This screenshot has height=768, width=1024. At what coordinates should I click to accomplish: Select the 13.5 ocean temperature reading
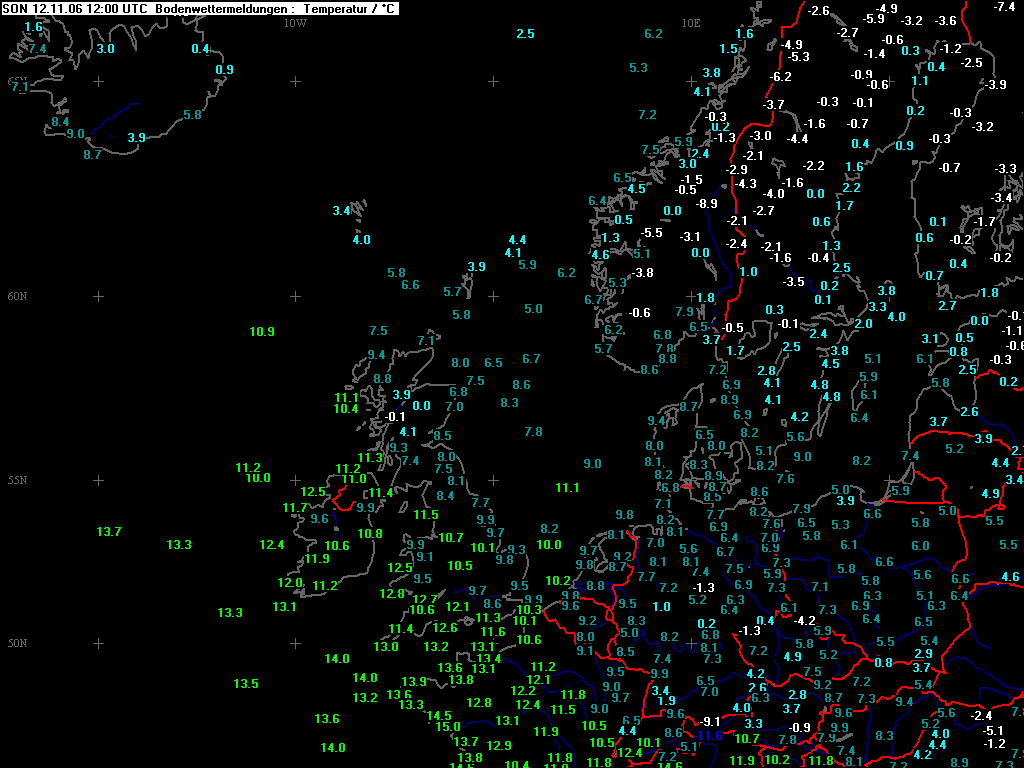click(246, 684)
